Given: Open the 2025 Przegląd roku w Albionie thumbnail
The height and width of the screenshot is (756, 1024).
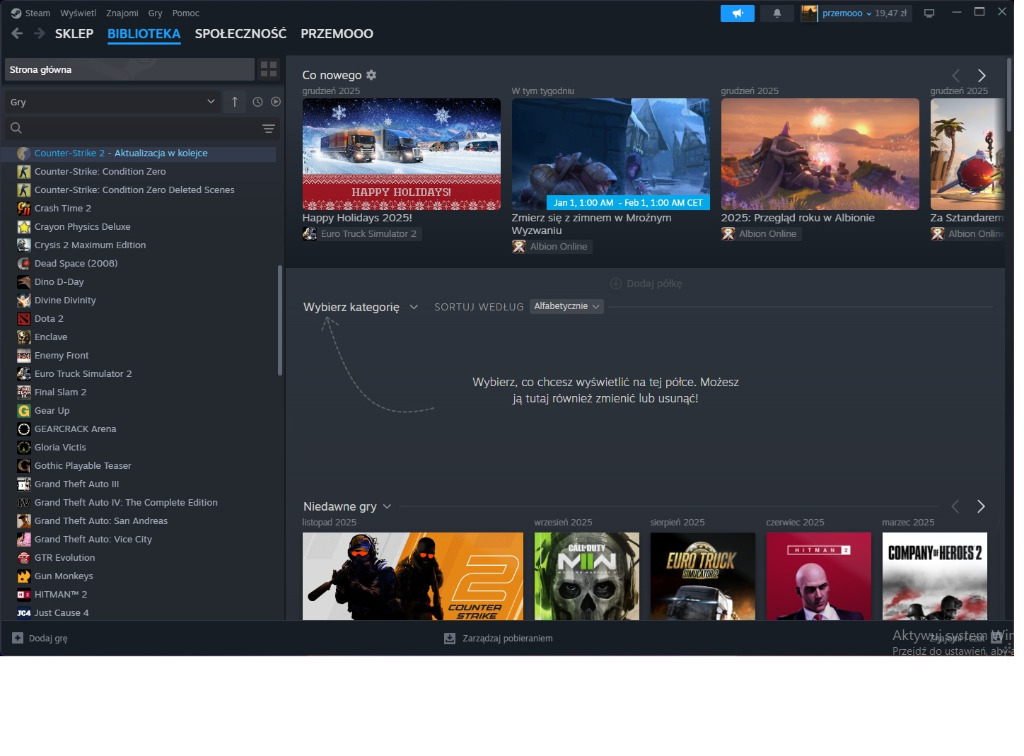Looking at the screenshot, I should click(x=820, y=154).
